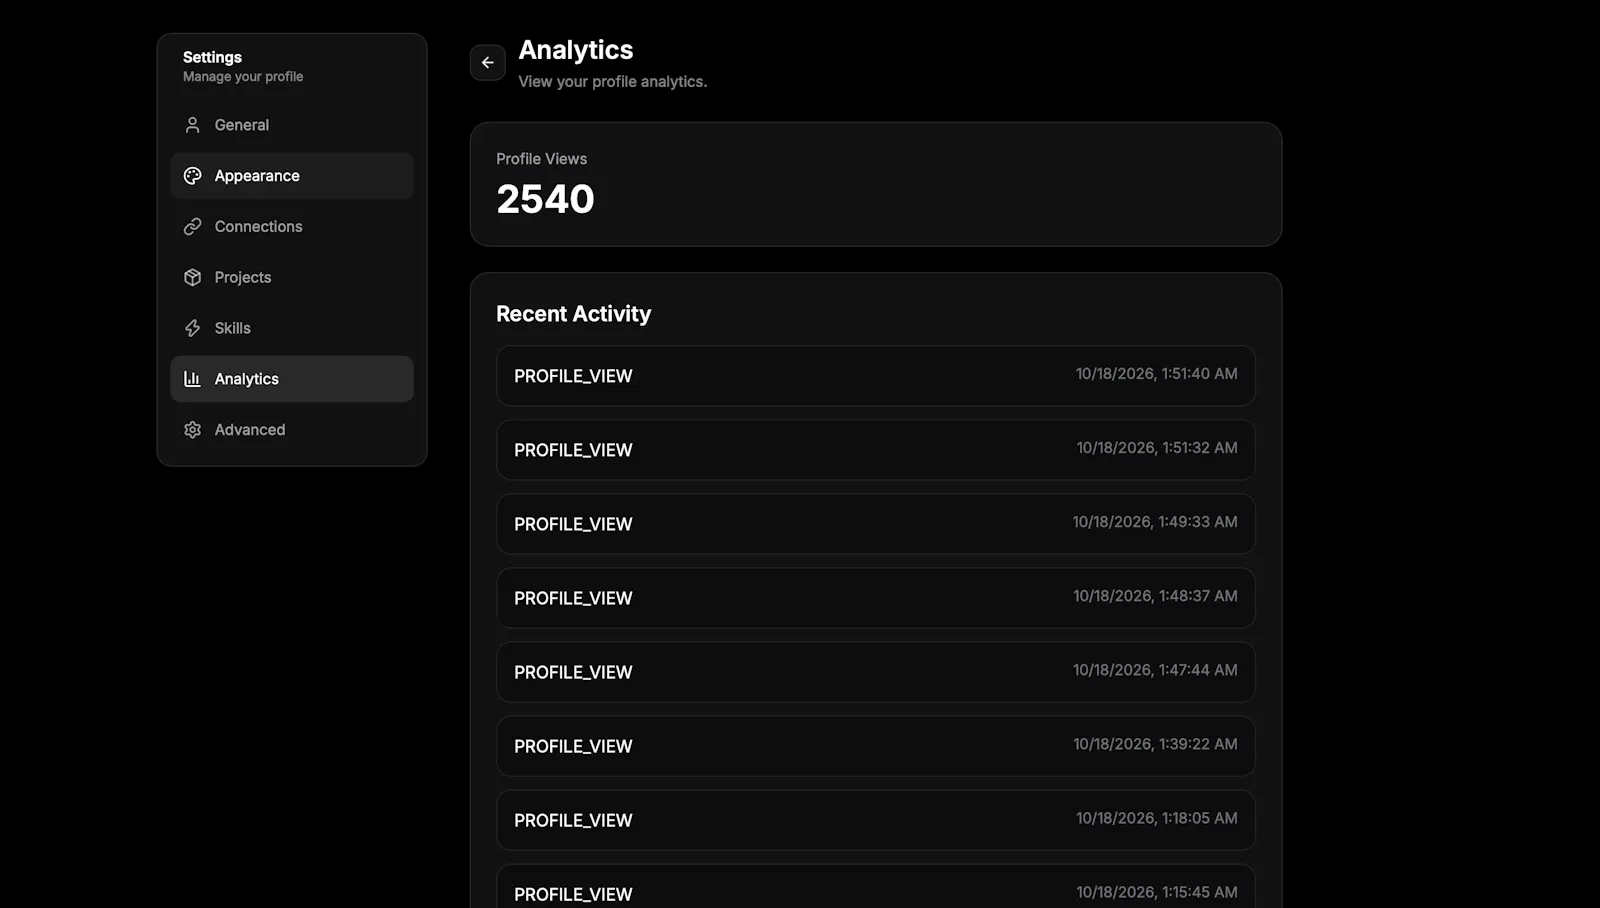Go to Connections settings
1600x908 pixels.
click(292, 227)
